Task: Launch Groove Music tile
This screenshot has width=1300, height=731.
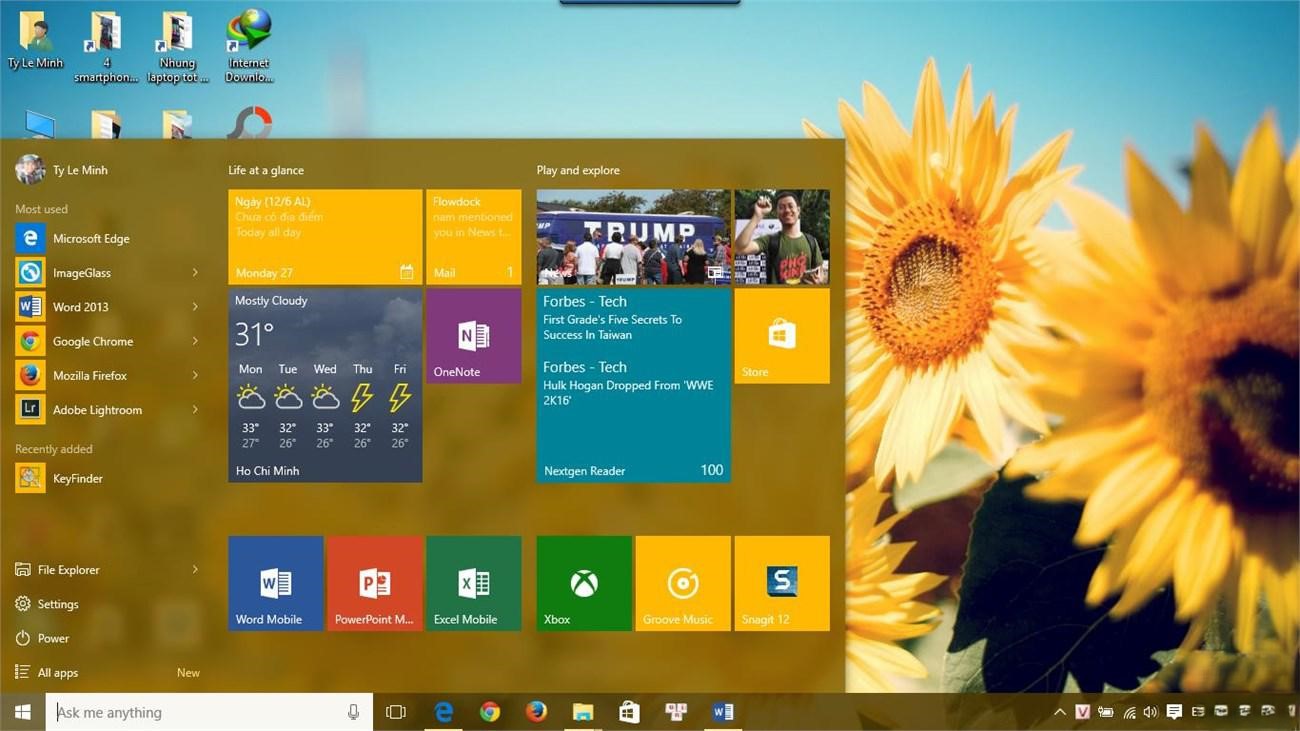Action: point(682,583)
